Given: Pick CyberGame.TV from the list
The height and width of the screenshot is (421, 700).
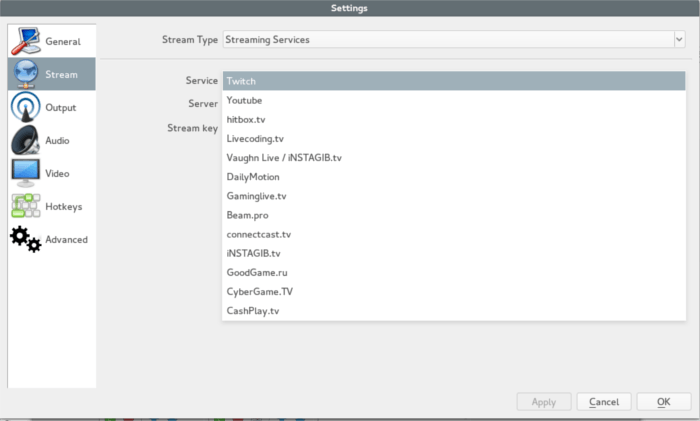Looking at the screenshot, I should (x=454, y=292).
